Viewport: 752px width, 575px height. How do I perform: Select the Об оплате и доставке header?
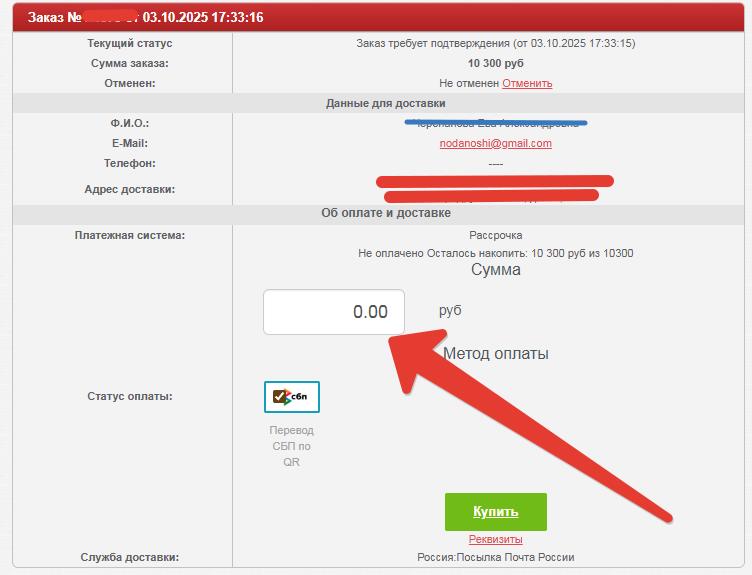tap(385, 213)
